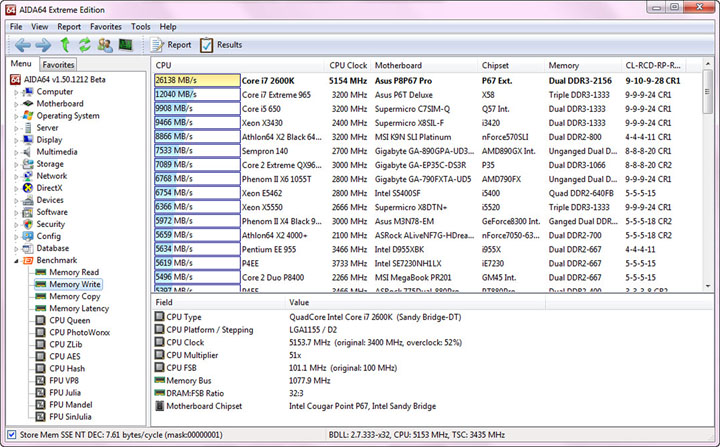Open the Tools menu

(141, 27)
